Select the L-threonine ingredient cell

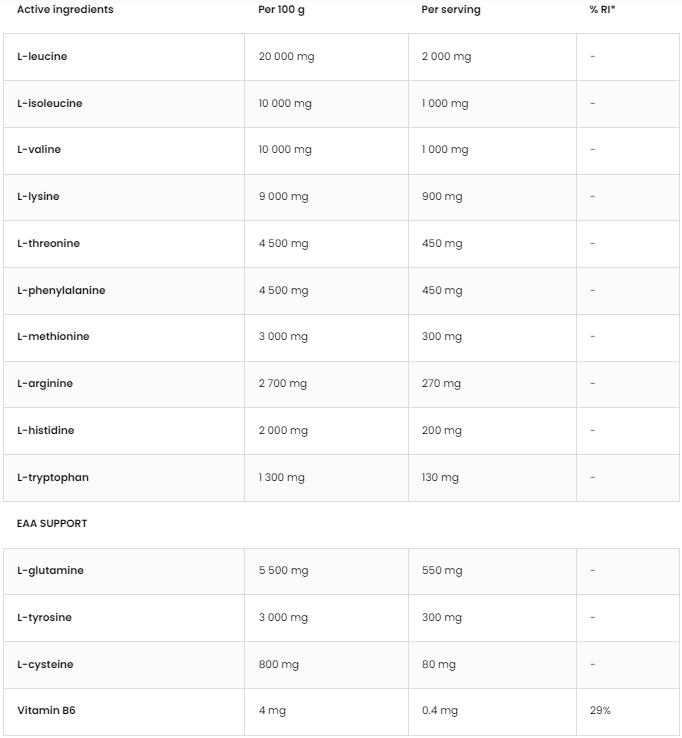[x=48, y=244]
